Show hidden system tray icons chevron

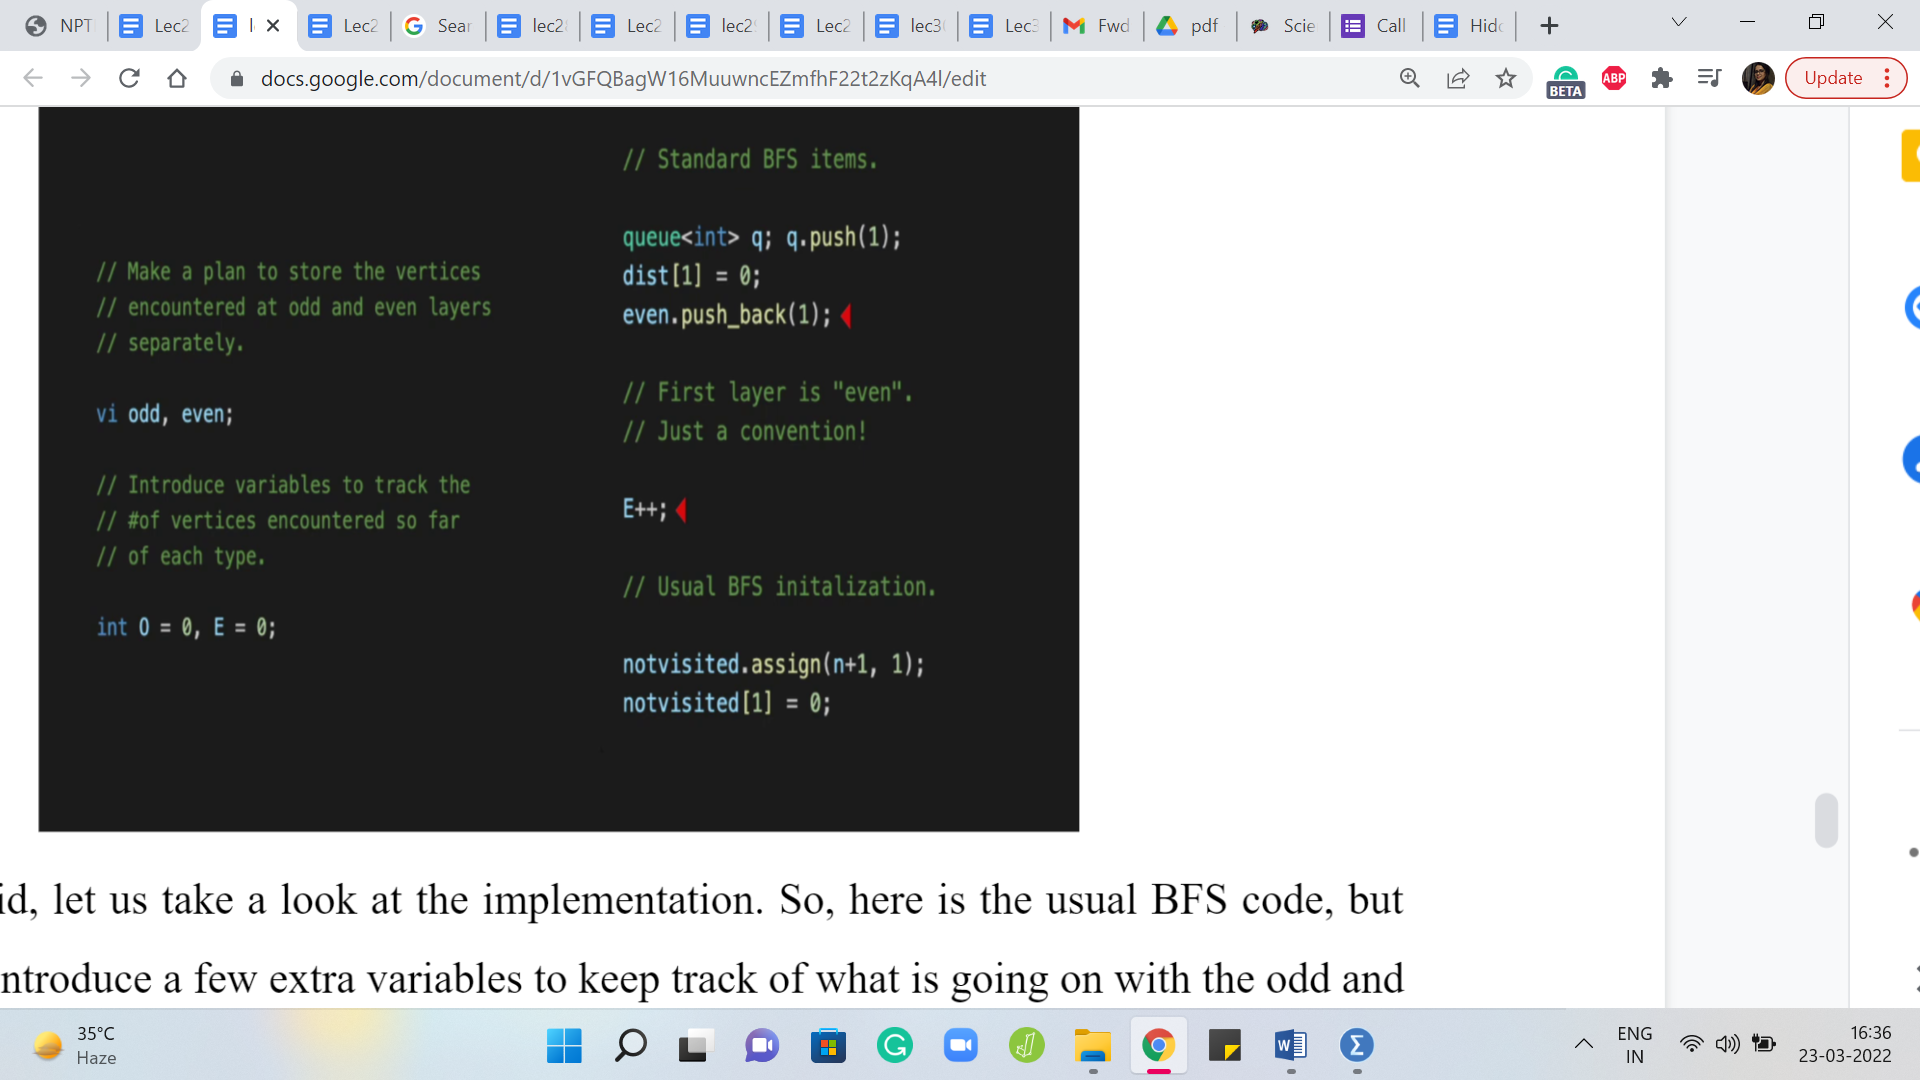1584,1045
